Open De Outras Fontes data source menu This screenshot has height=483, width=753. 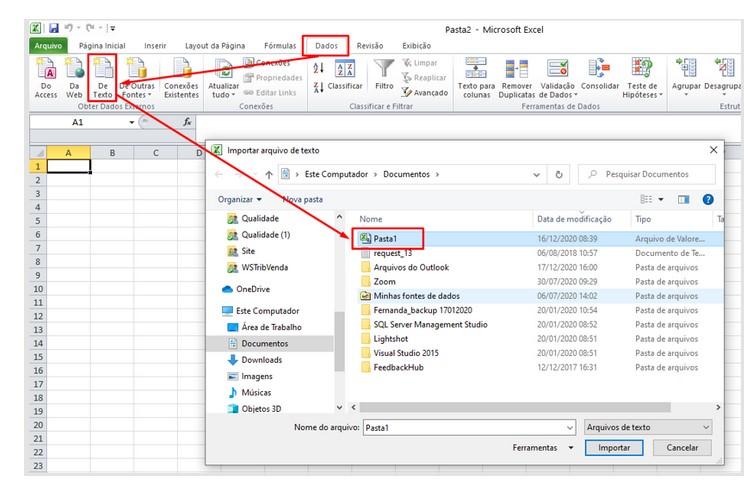click(137, 78)
